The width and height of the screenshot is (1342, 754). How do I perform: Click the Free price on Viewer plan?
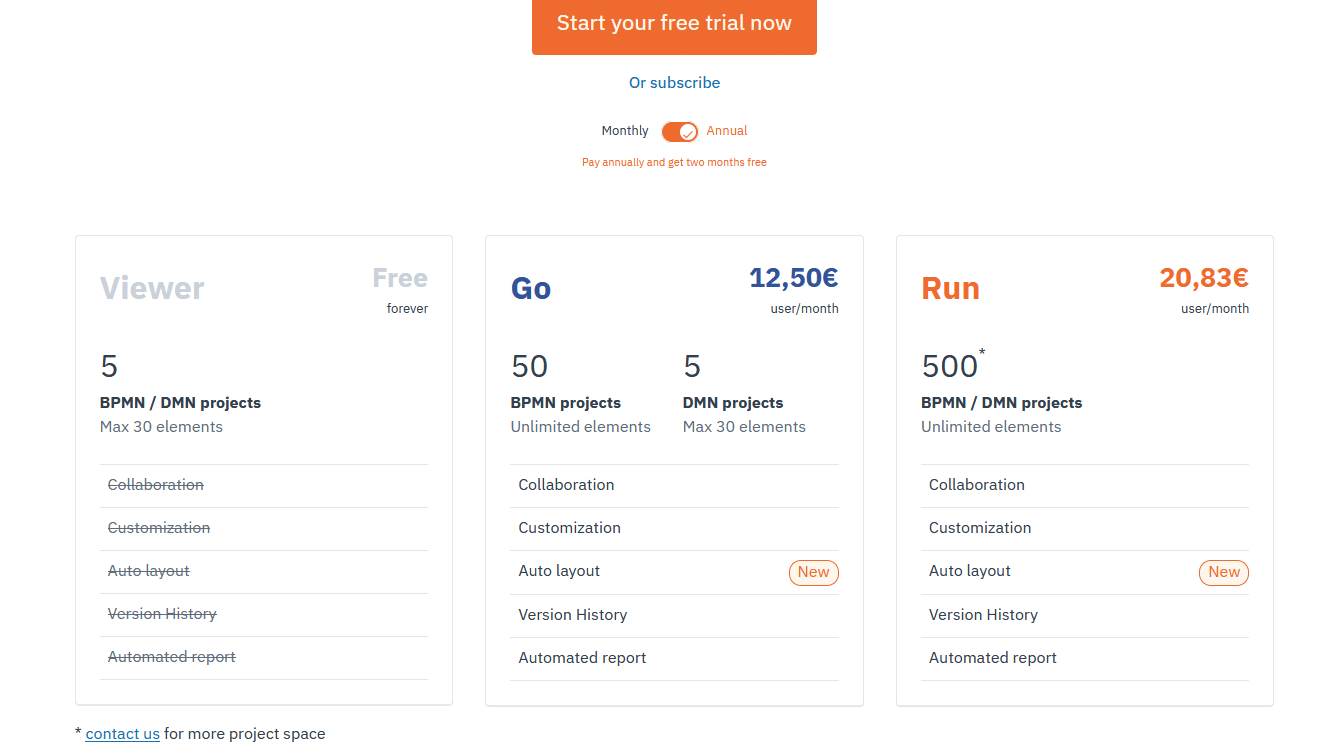pos(400,277)
